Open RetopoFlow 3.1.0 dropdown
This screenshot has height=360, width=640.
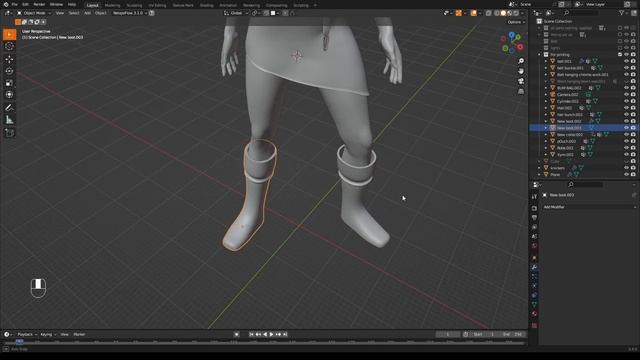[129, 13]
